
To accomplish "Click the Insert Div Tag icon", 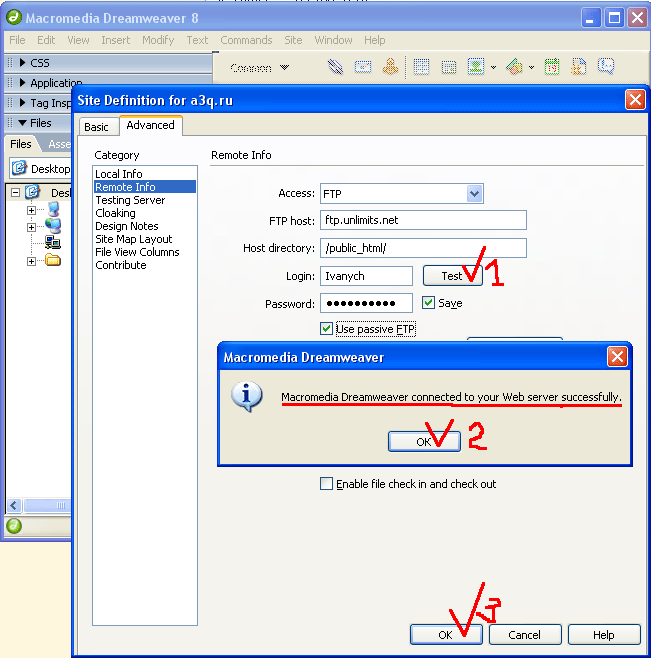I will click(449, 67).
